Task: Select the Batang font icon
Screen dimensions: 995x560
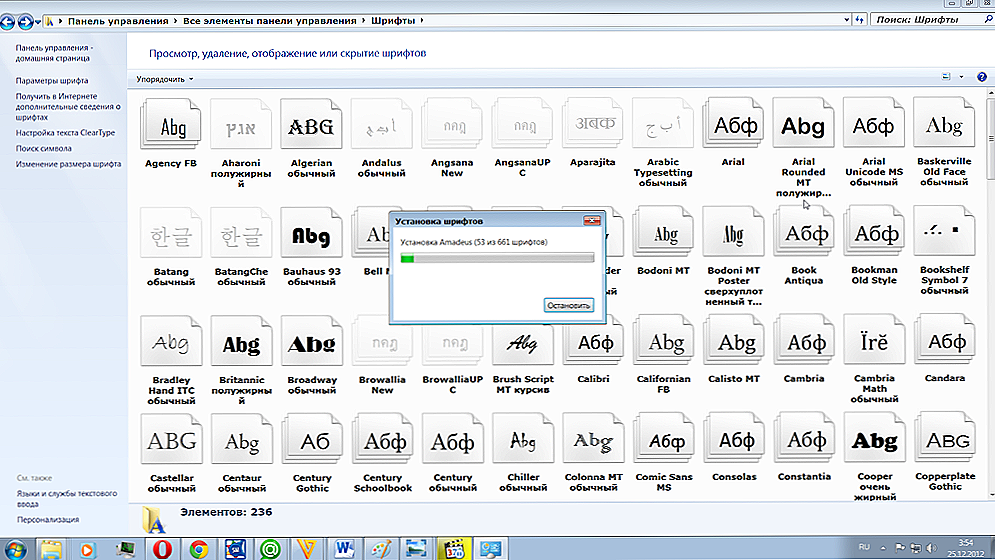Action: [171, 232]
